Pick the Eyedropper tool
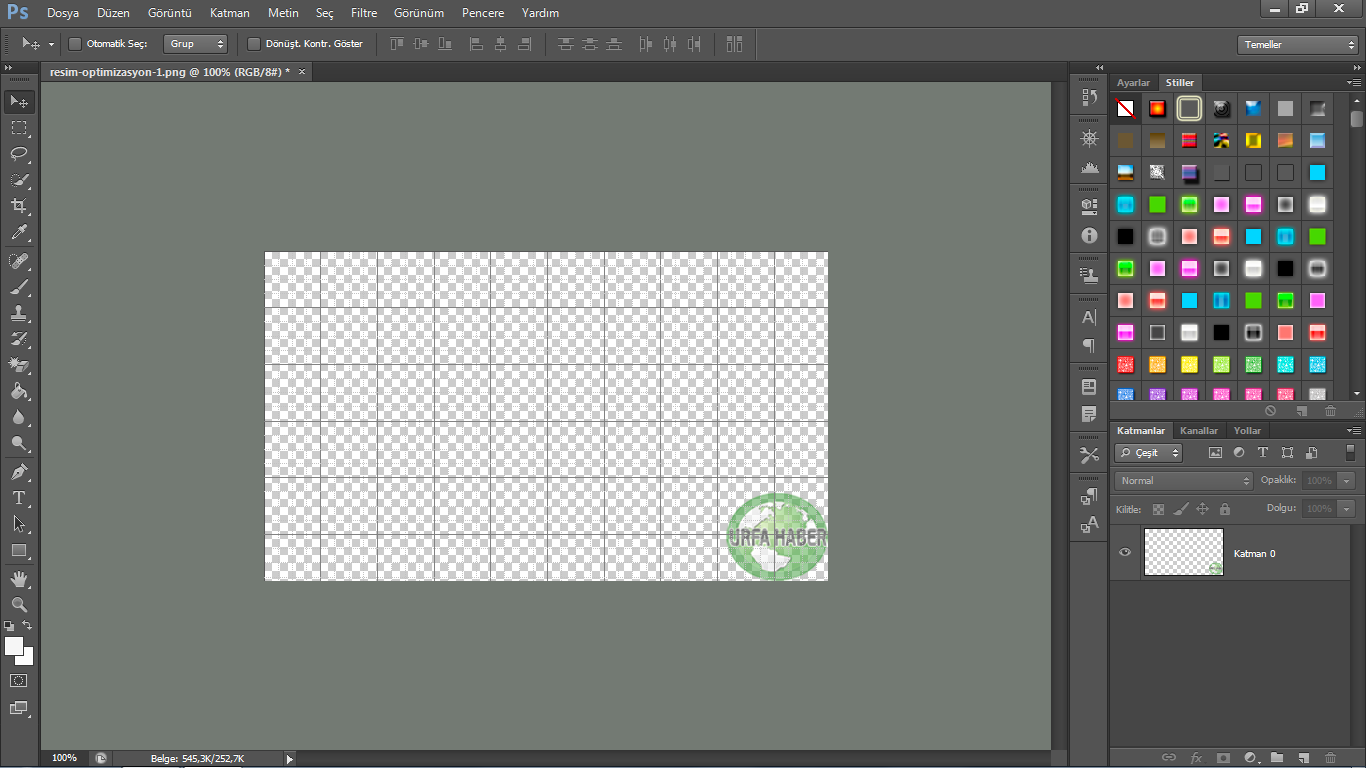 pyautogui.click(x=19, y=233)
